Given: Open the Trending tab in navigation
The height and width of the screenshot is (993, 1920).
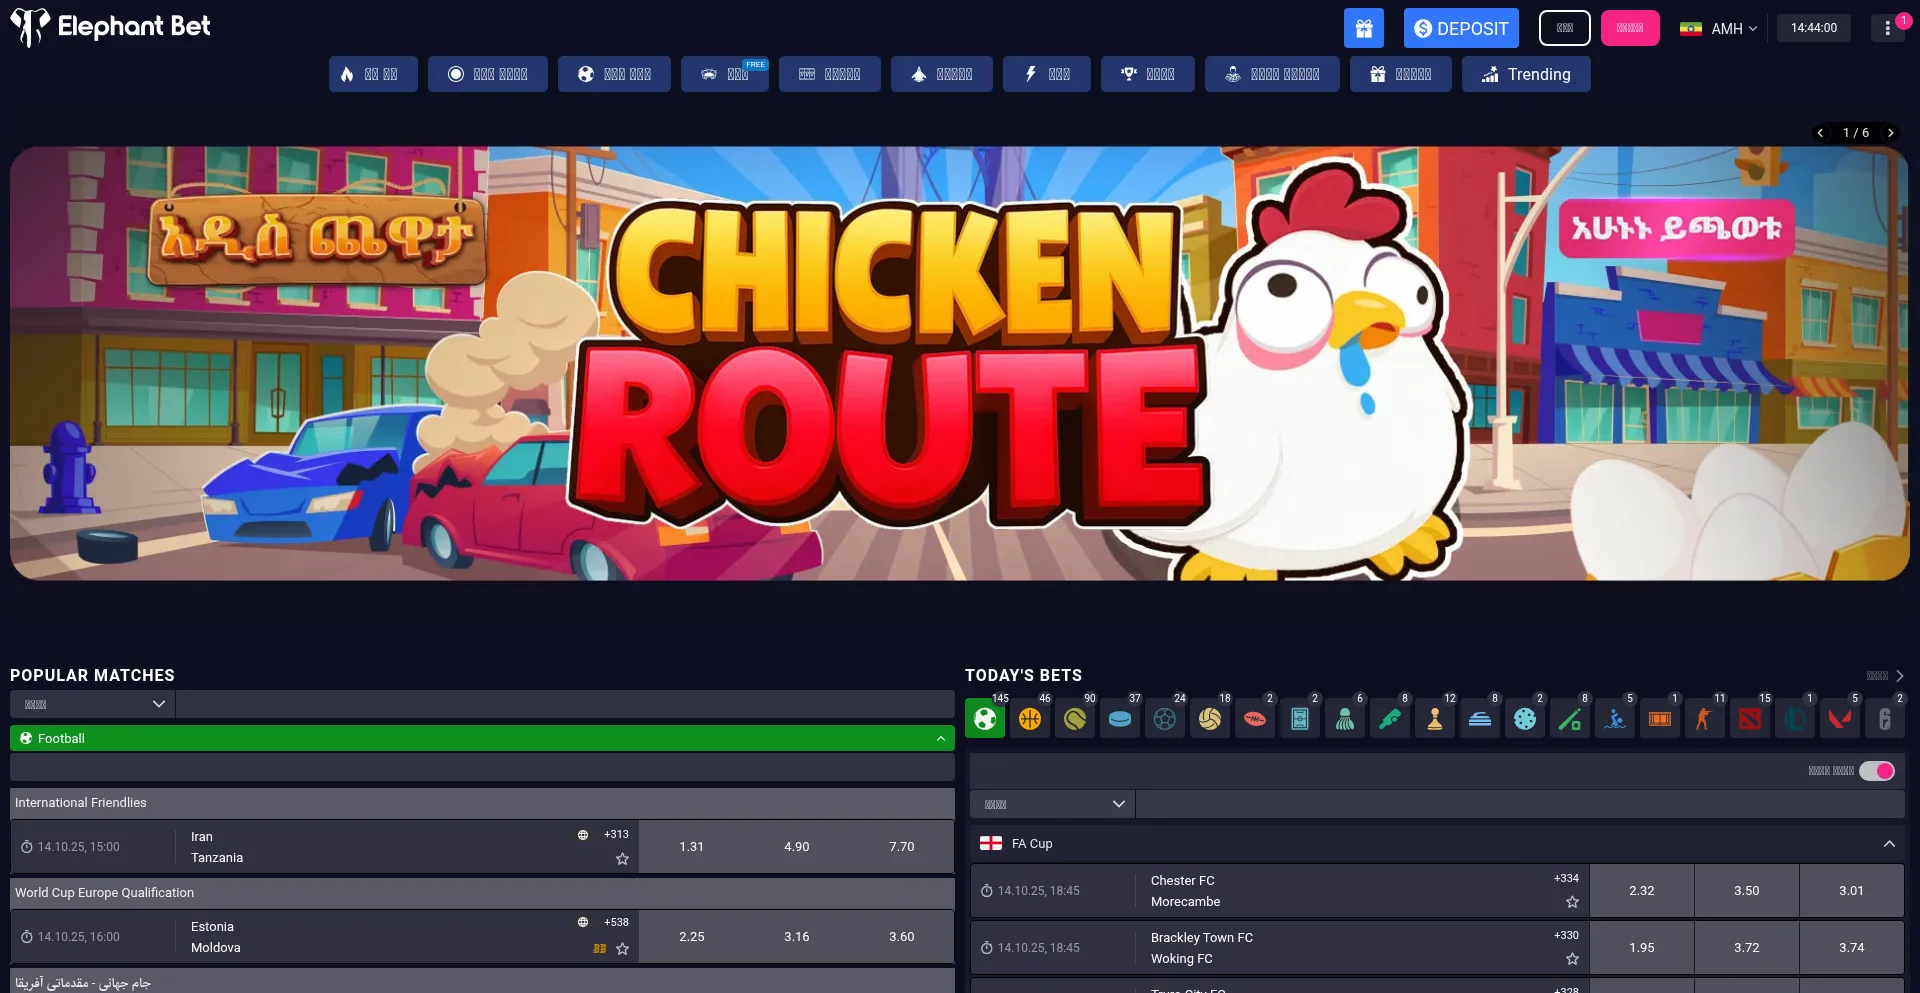Looking at the screenshot, I should [x=1525, y=74].
